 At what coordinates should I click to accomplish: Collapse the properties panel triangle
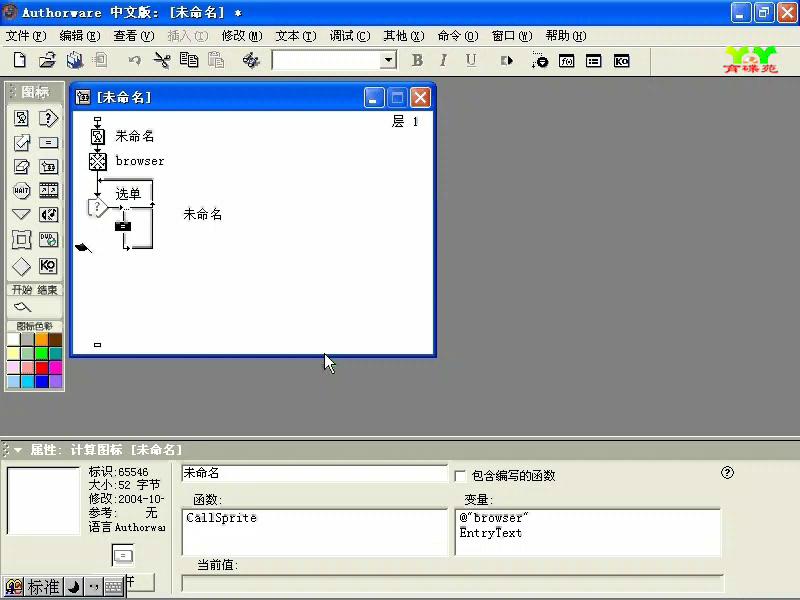coord(18,449)
